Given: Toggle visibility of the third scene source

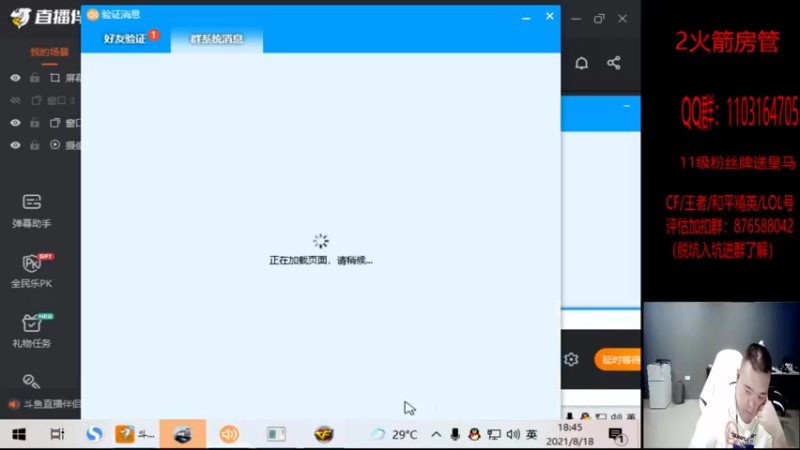Looking at the screenshot, I should click(15, 123).
